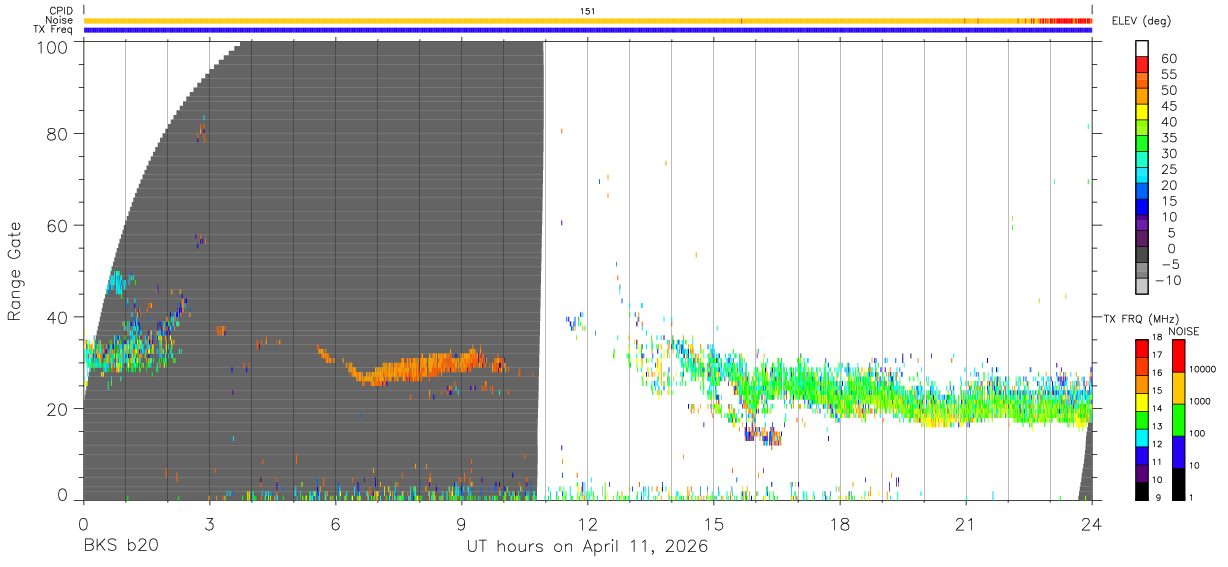
Task: Click the yellow Noise status bar
Action: point(588,20)
